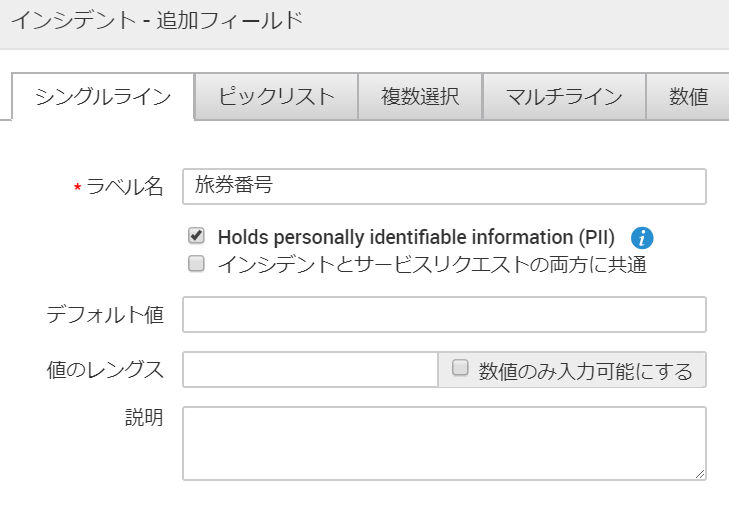The width and height of the screenshot is (729, 510).
Task: Toggle the personally identifiable information checkbox
Action: pos(196,237)
